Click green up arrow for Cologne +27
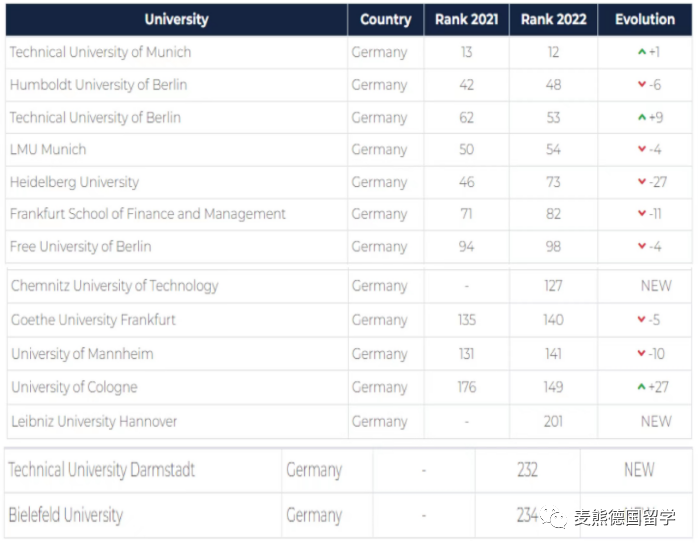The image size is (698, 549). coord(641,386)
